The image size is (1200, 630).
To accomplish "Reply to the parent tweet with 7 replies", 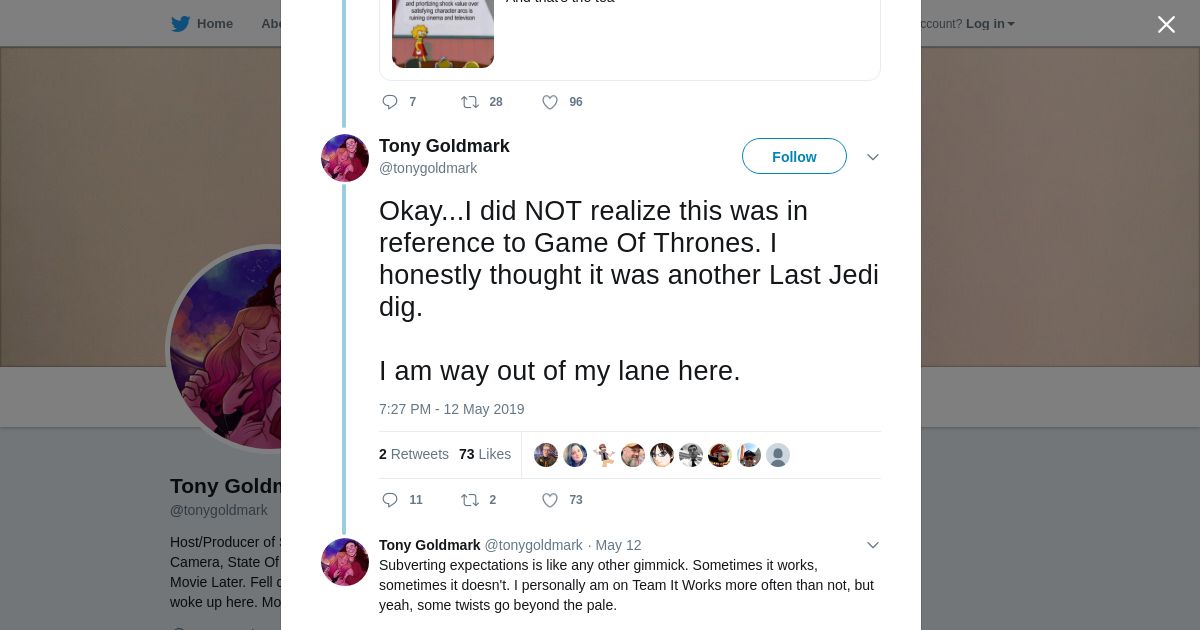I will click(x=390, y=102).
